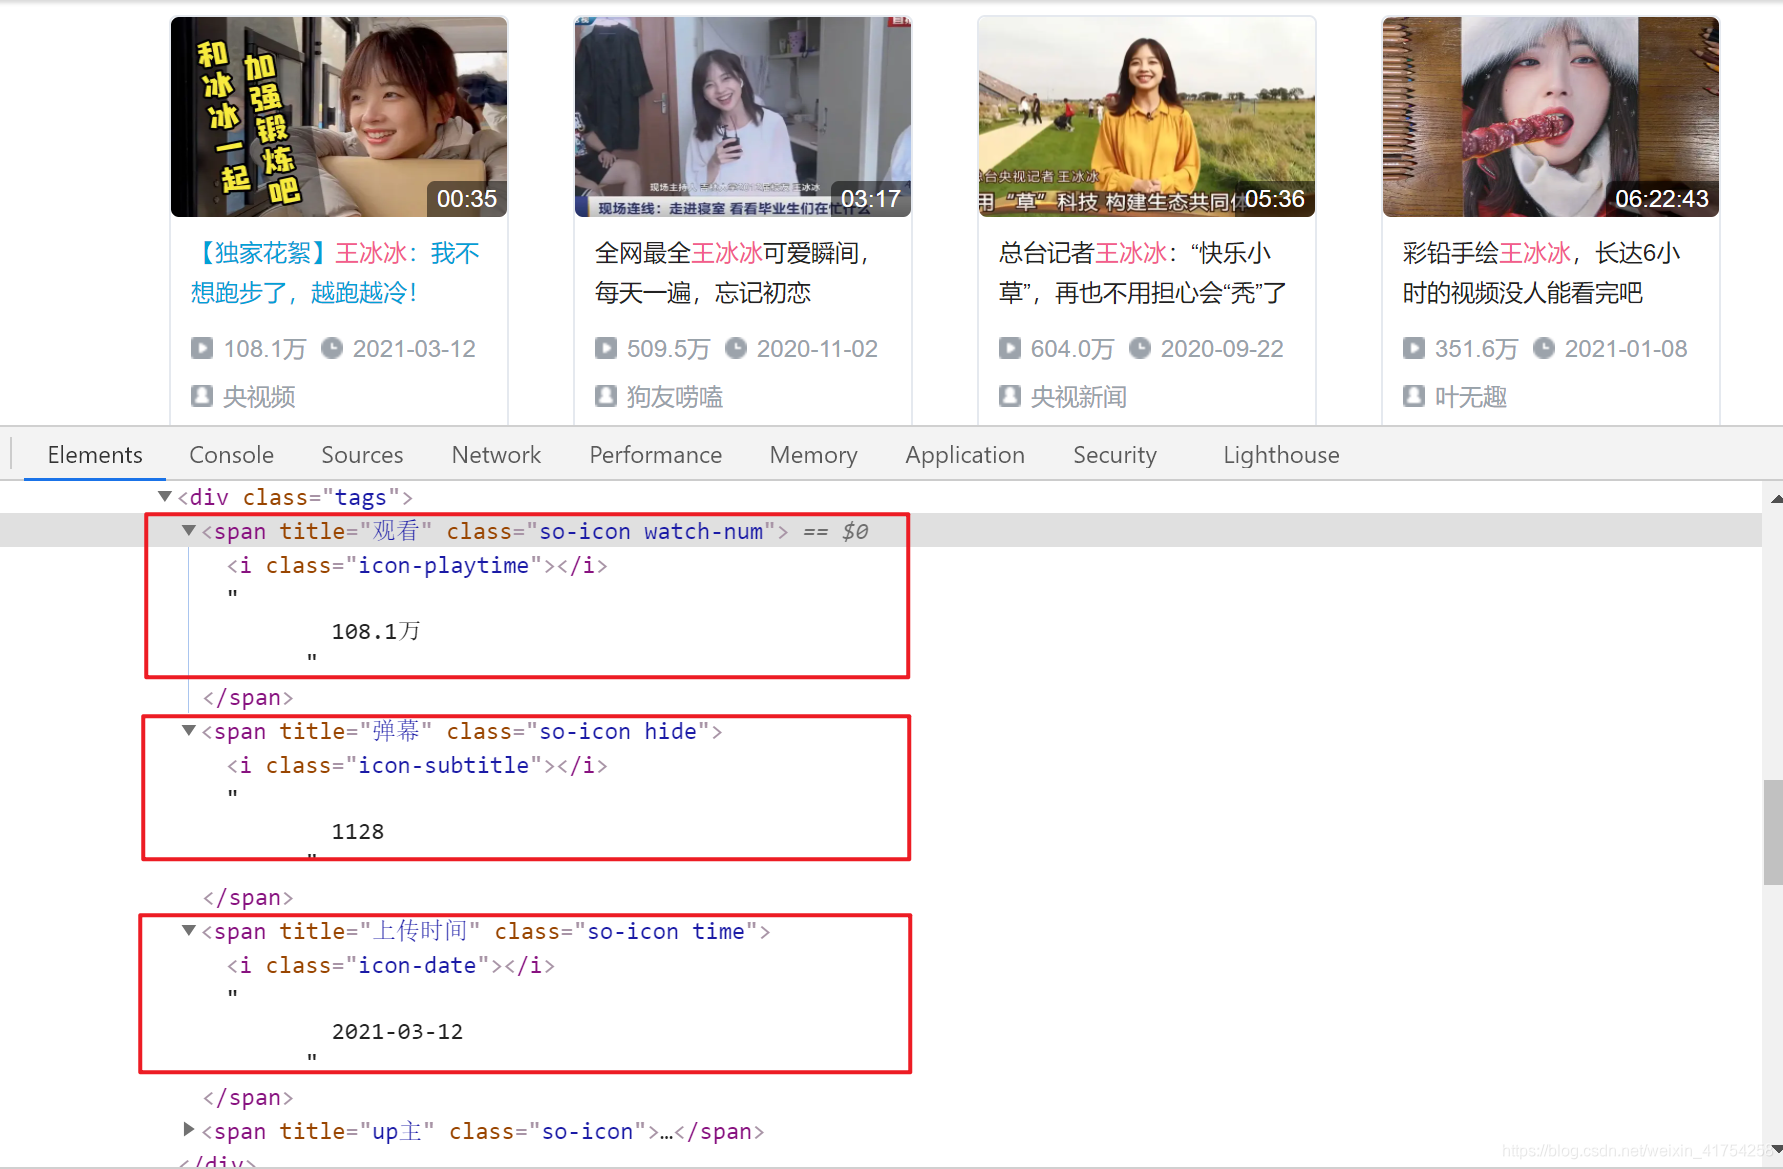Image resolution: width=1783 pixels, height=1169 pixels.
Task: Collapse the div class="tags" node
Action: [165, 496]
